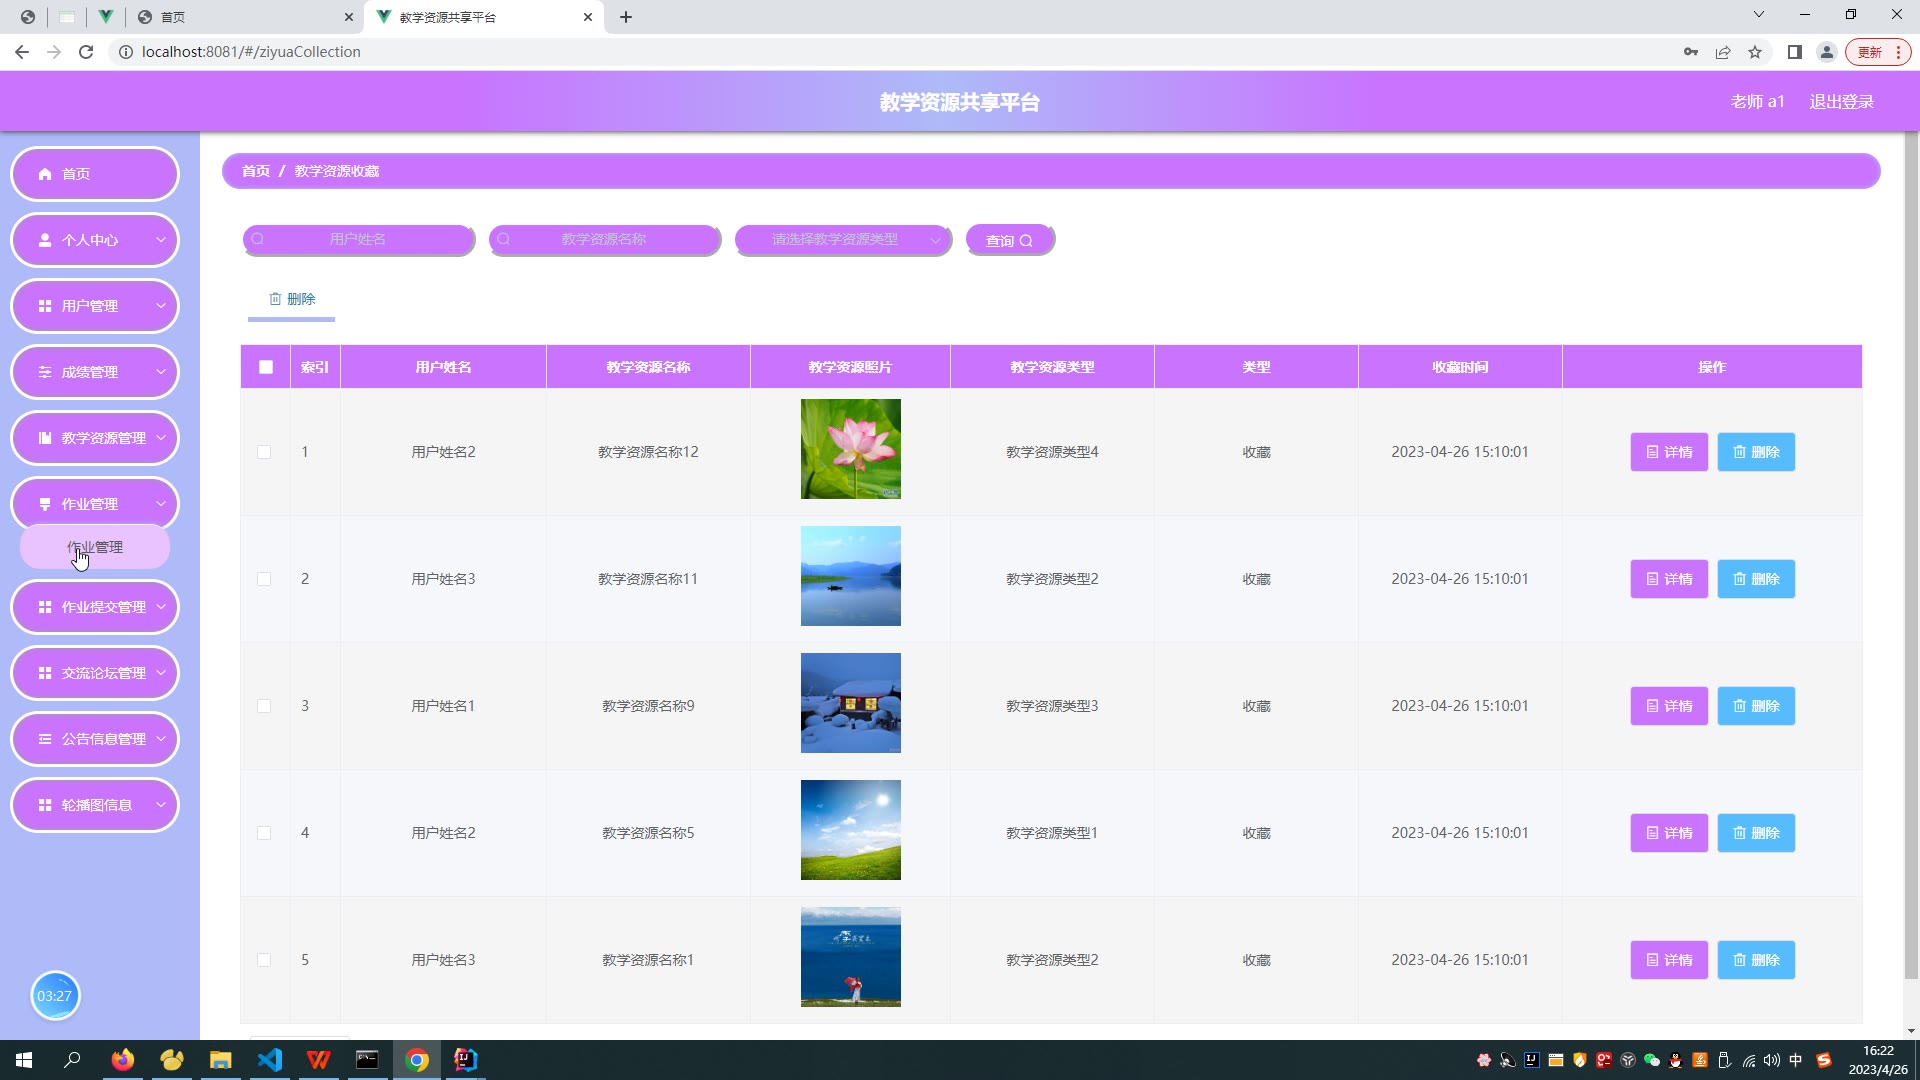Click the browser 更新 button

pyautogui.click(x=1879, y=52)
